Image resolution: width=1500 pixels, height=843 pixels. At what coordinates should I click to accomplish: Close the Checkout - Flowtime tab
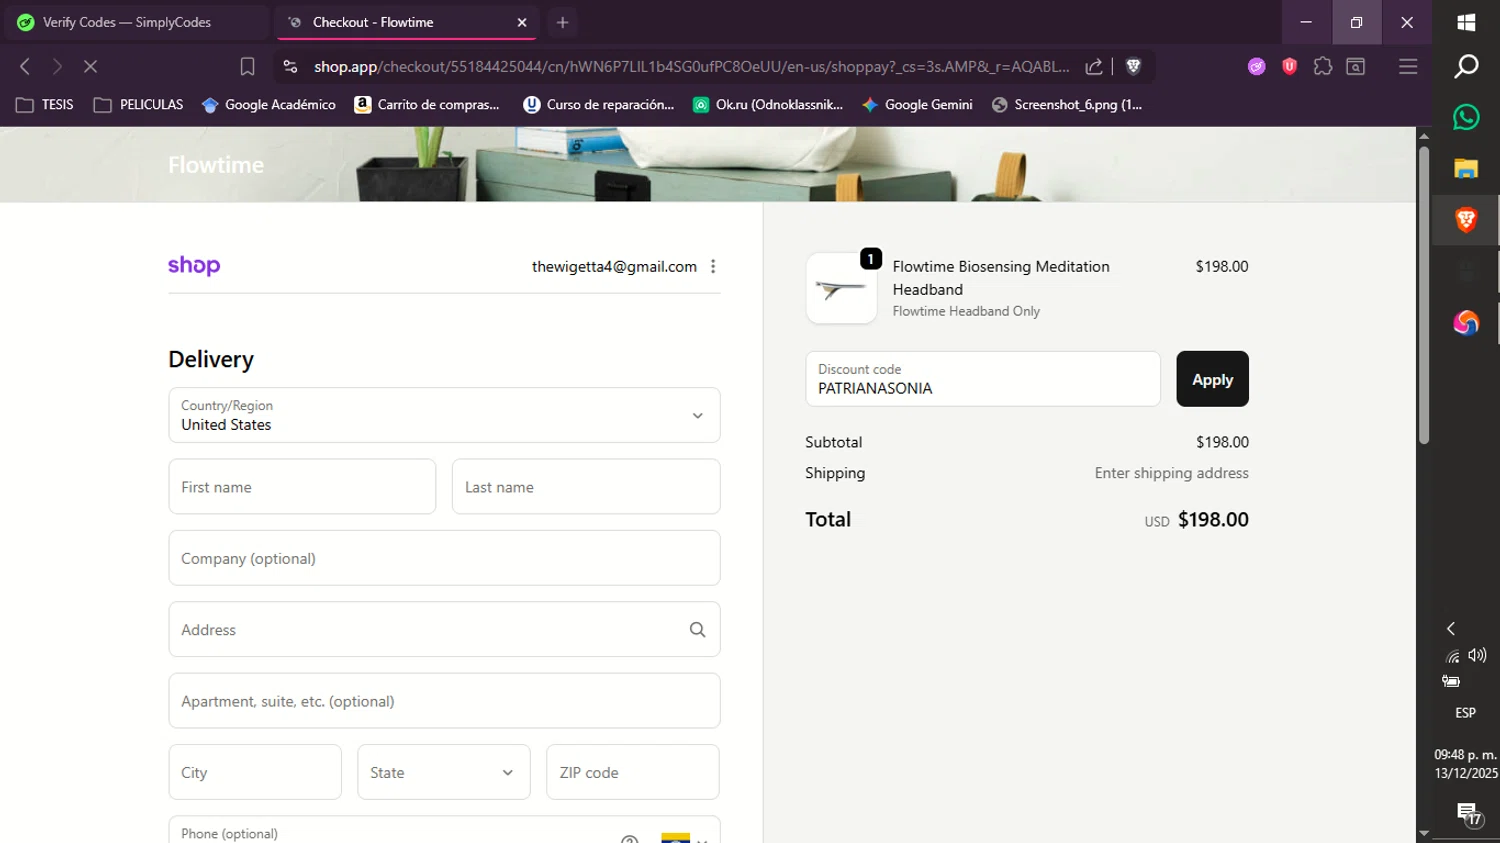521,22
